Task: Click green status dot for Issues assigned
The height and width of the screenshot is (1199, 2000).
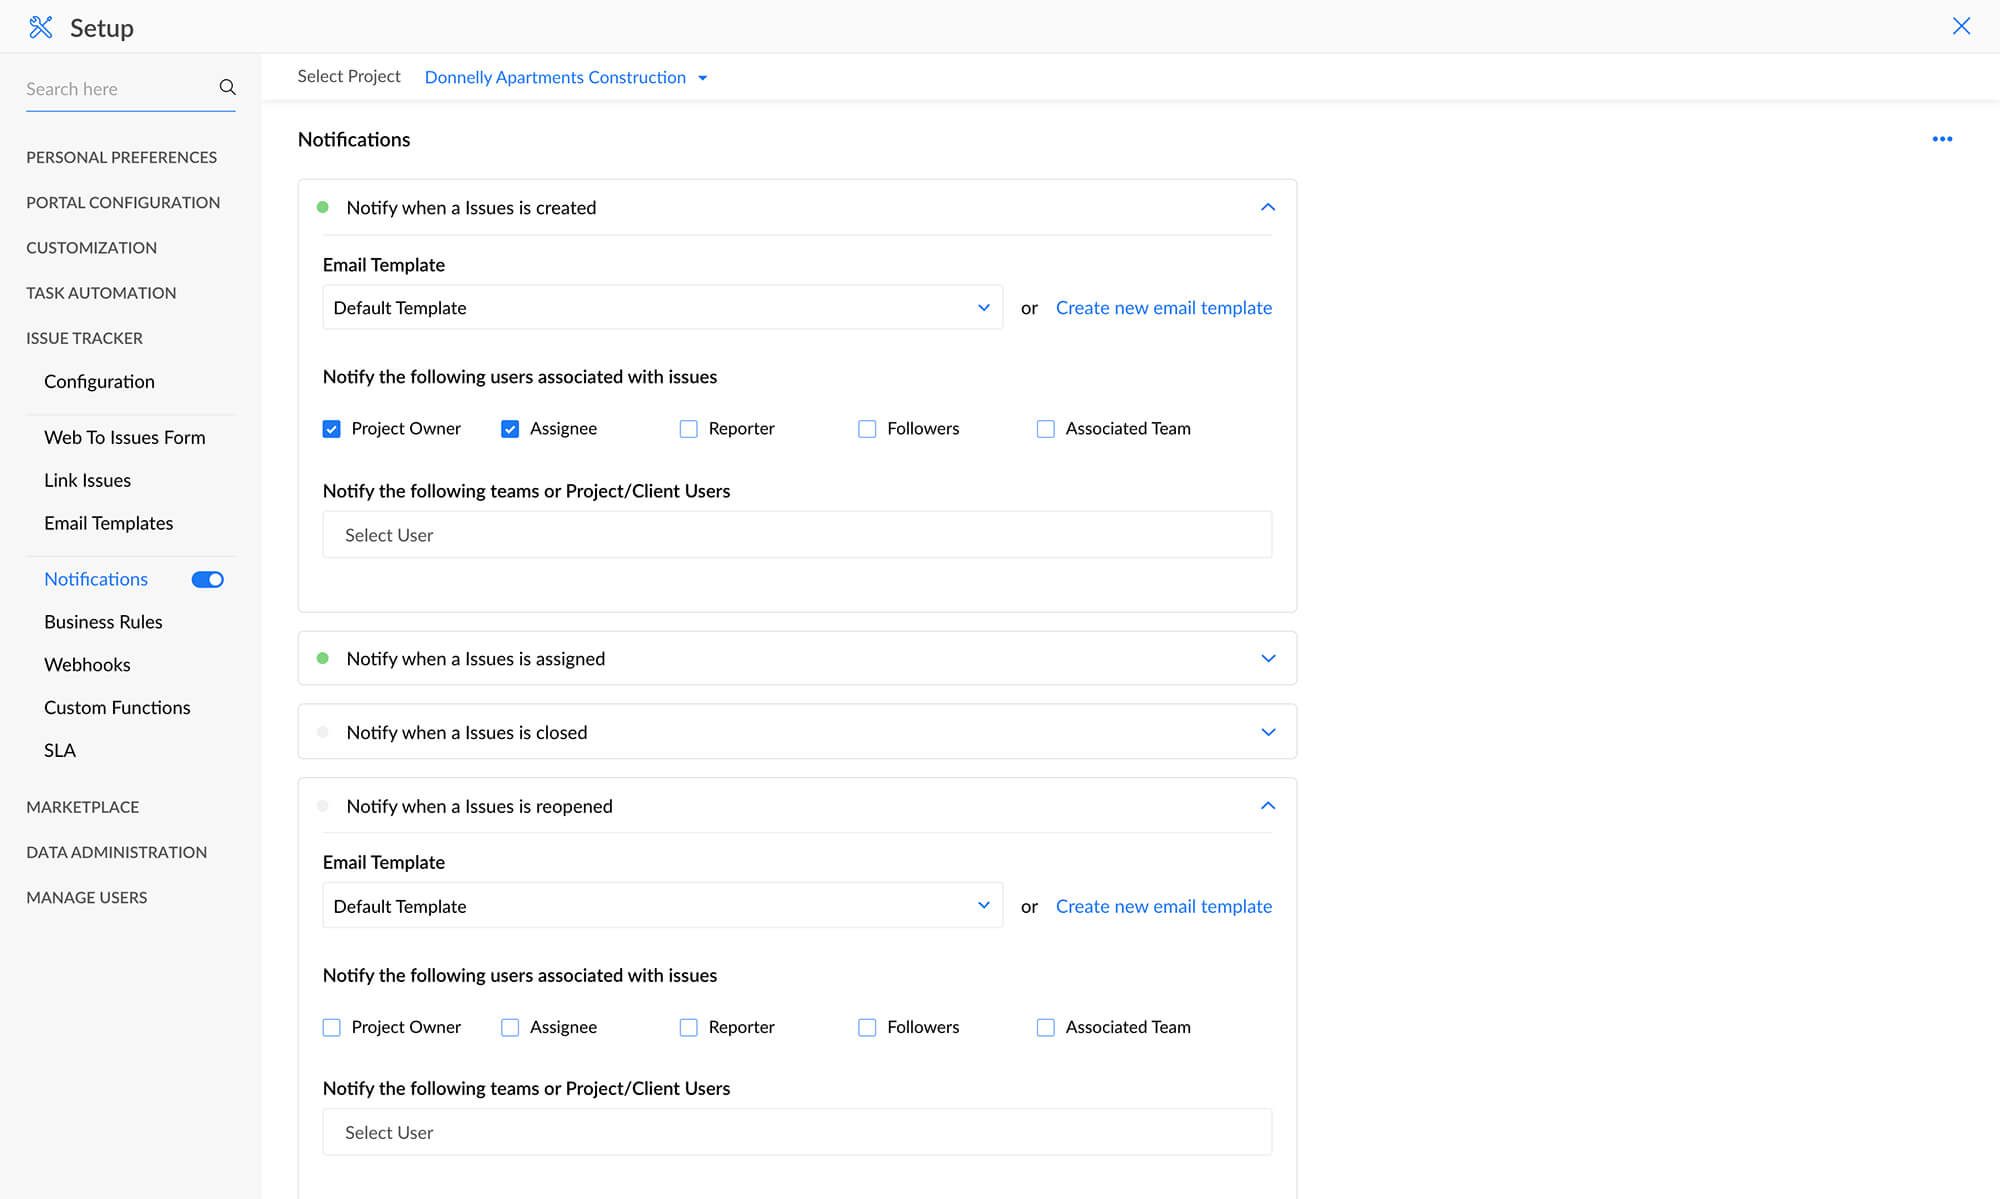Action: coord(323,658)
